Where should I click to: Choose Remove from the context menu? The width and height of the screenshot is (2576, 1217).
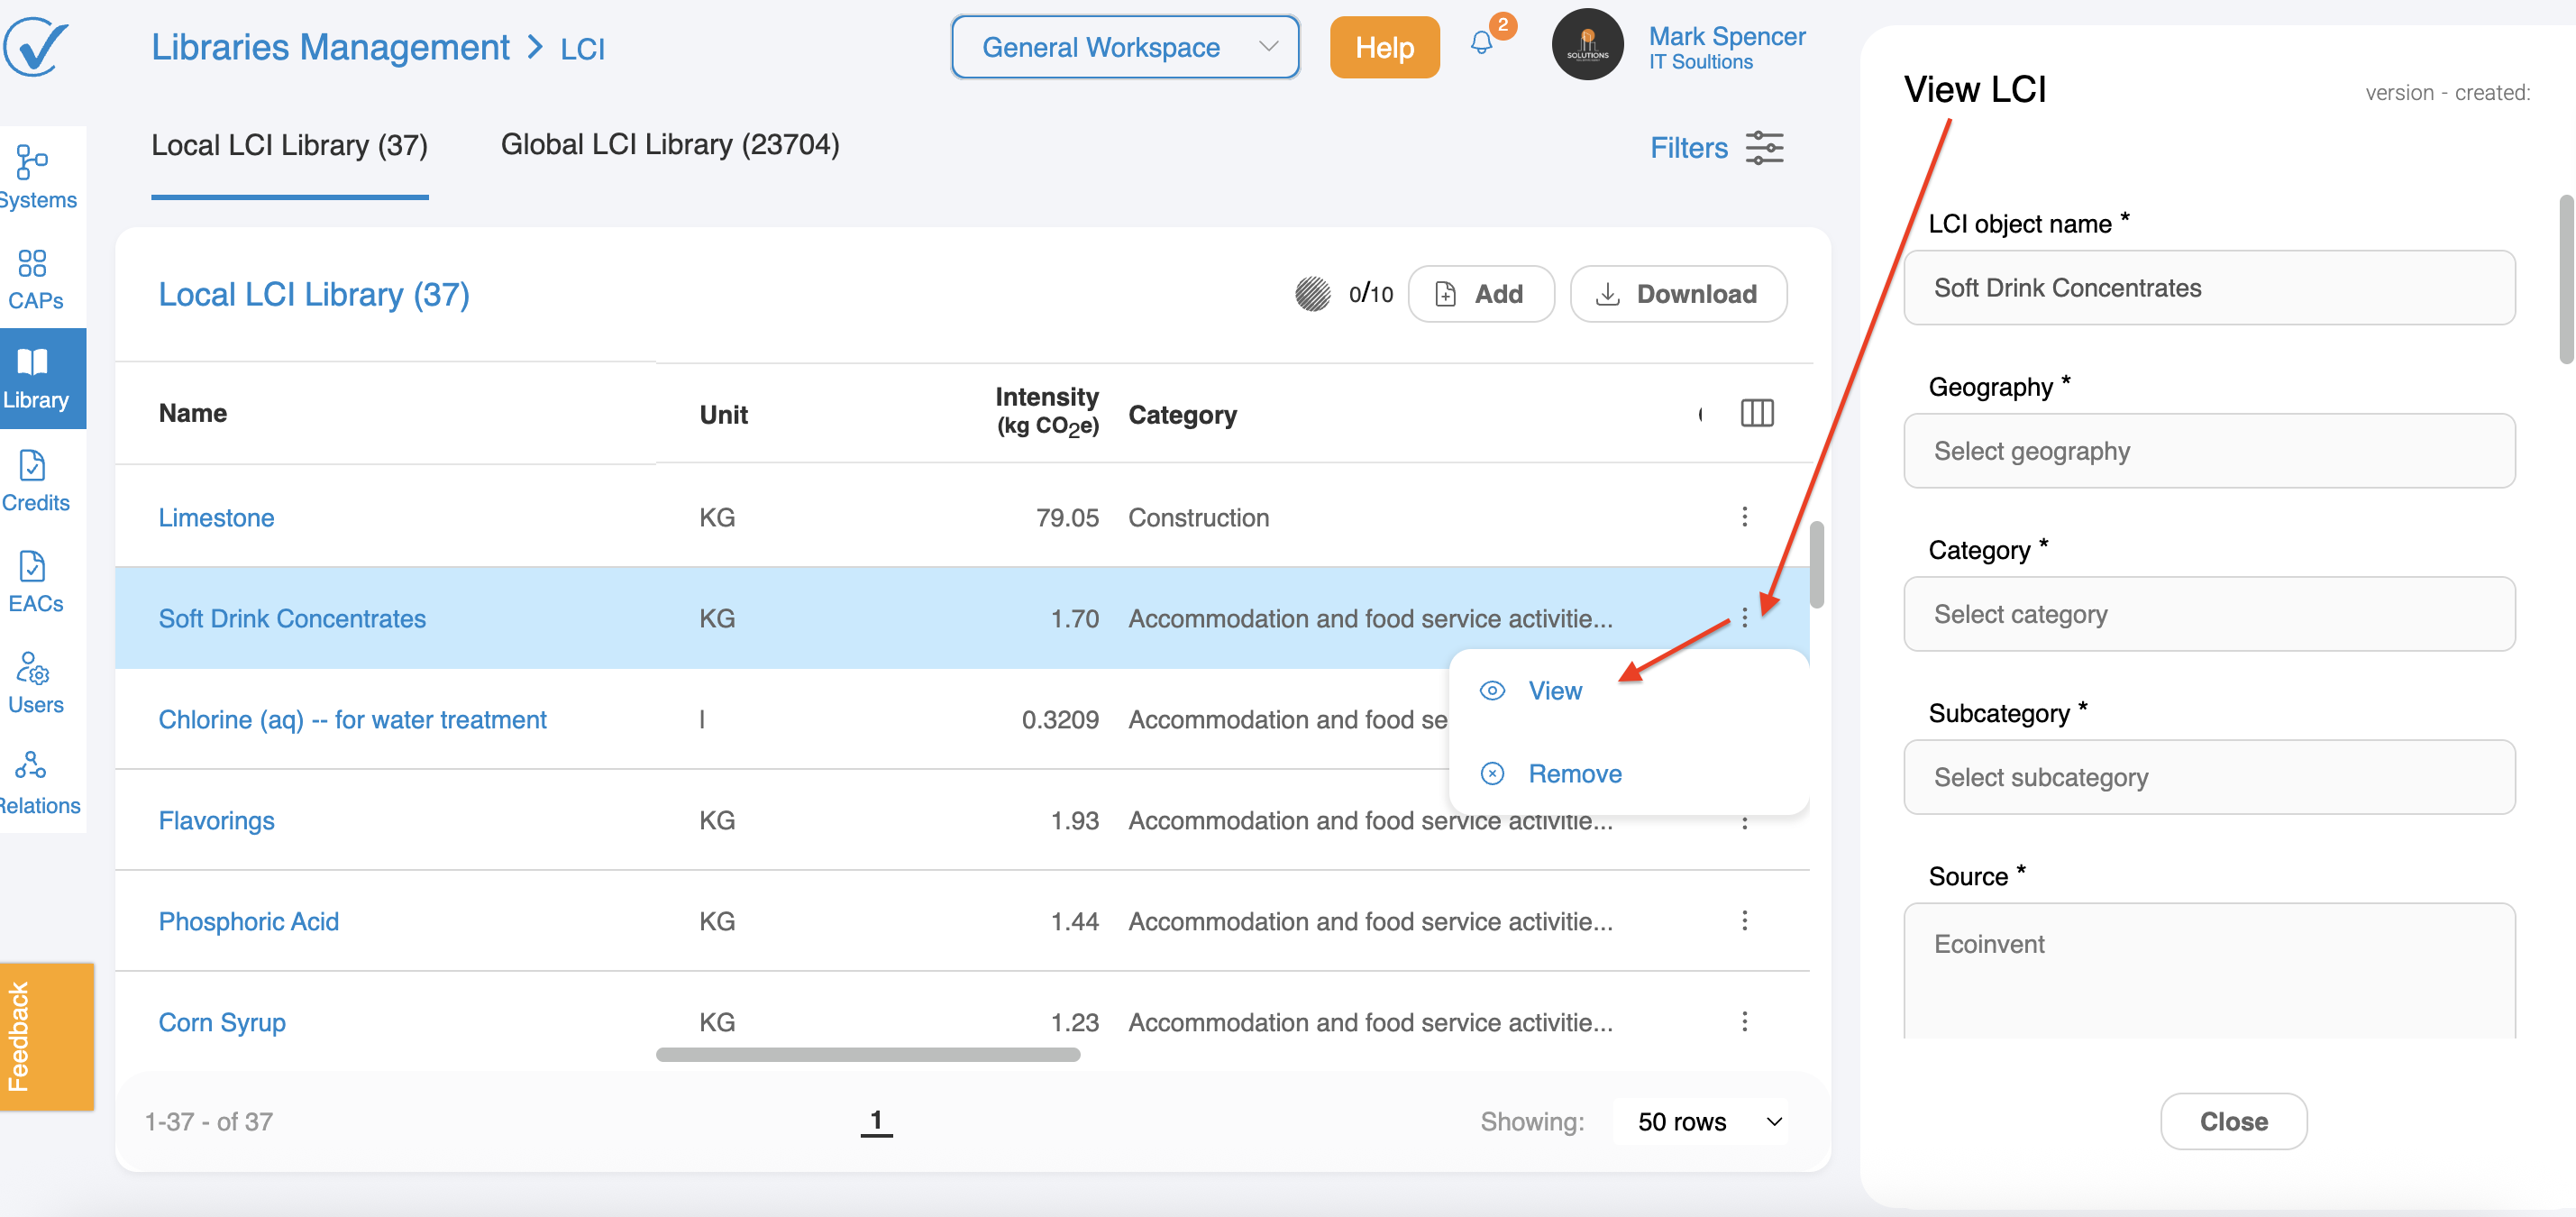click(1574, 774)
